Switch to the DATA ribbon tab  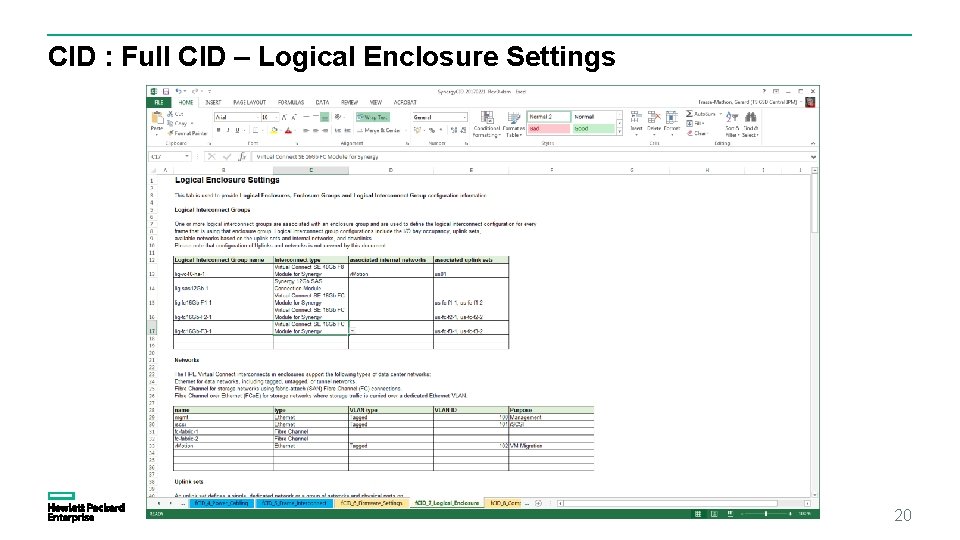pyautogui.click(x=322, y=102)
